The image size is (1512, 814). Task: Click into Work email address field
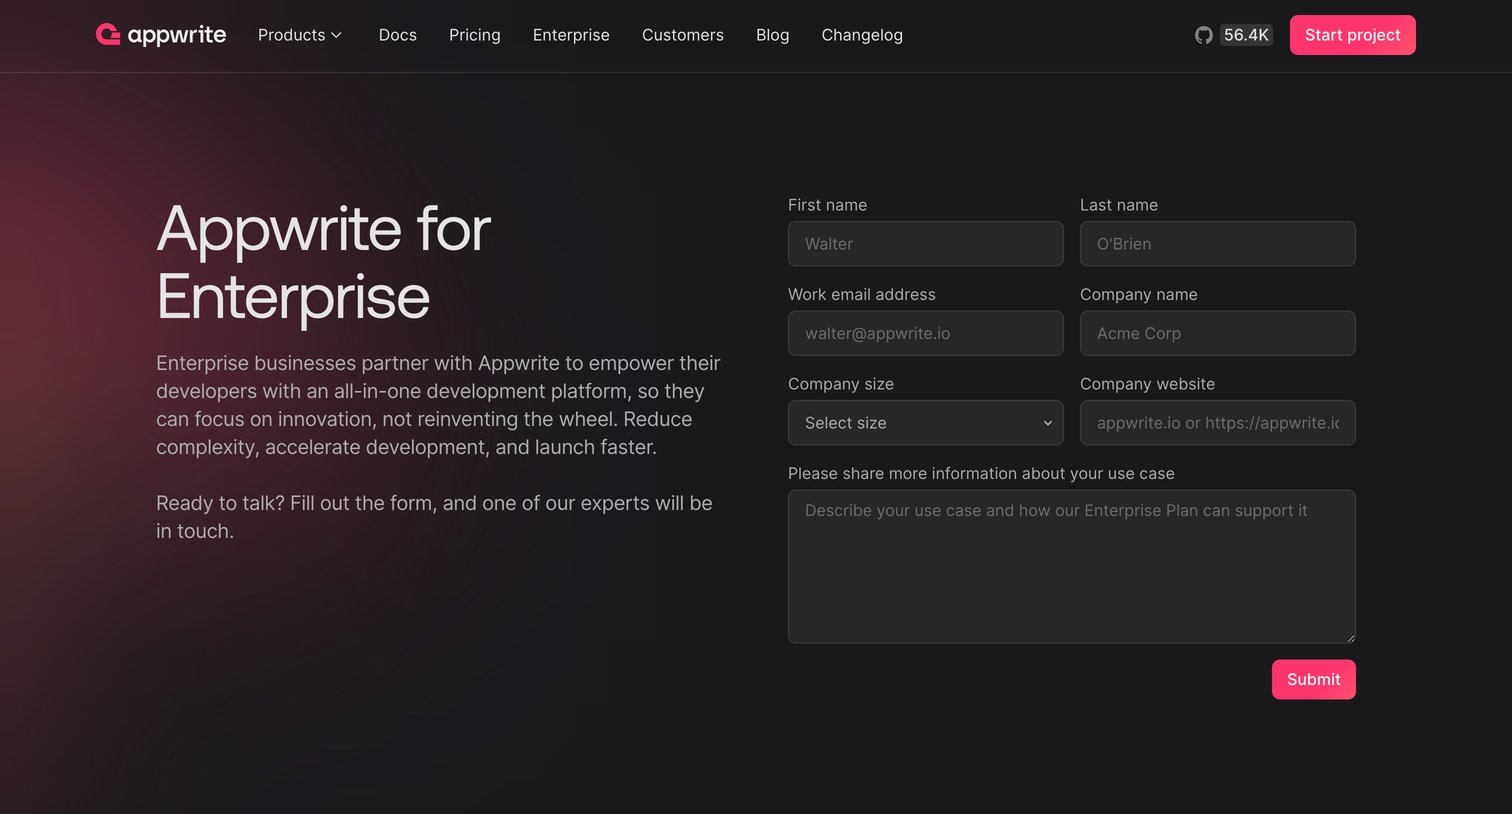click(x=925, y=333)
